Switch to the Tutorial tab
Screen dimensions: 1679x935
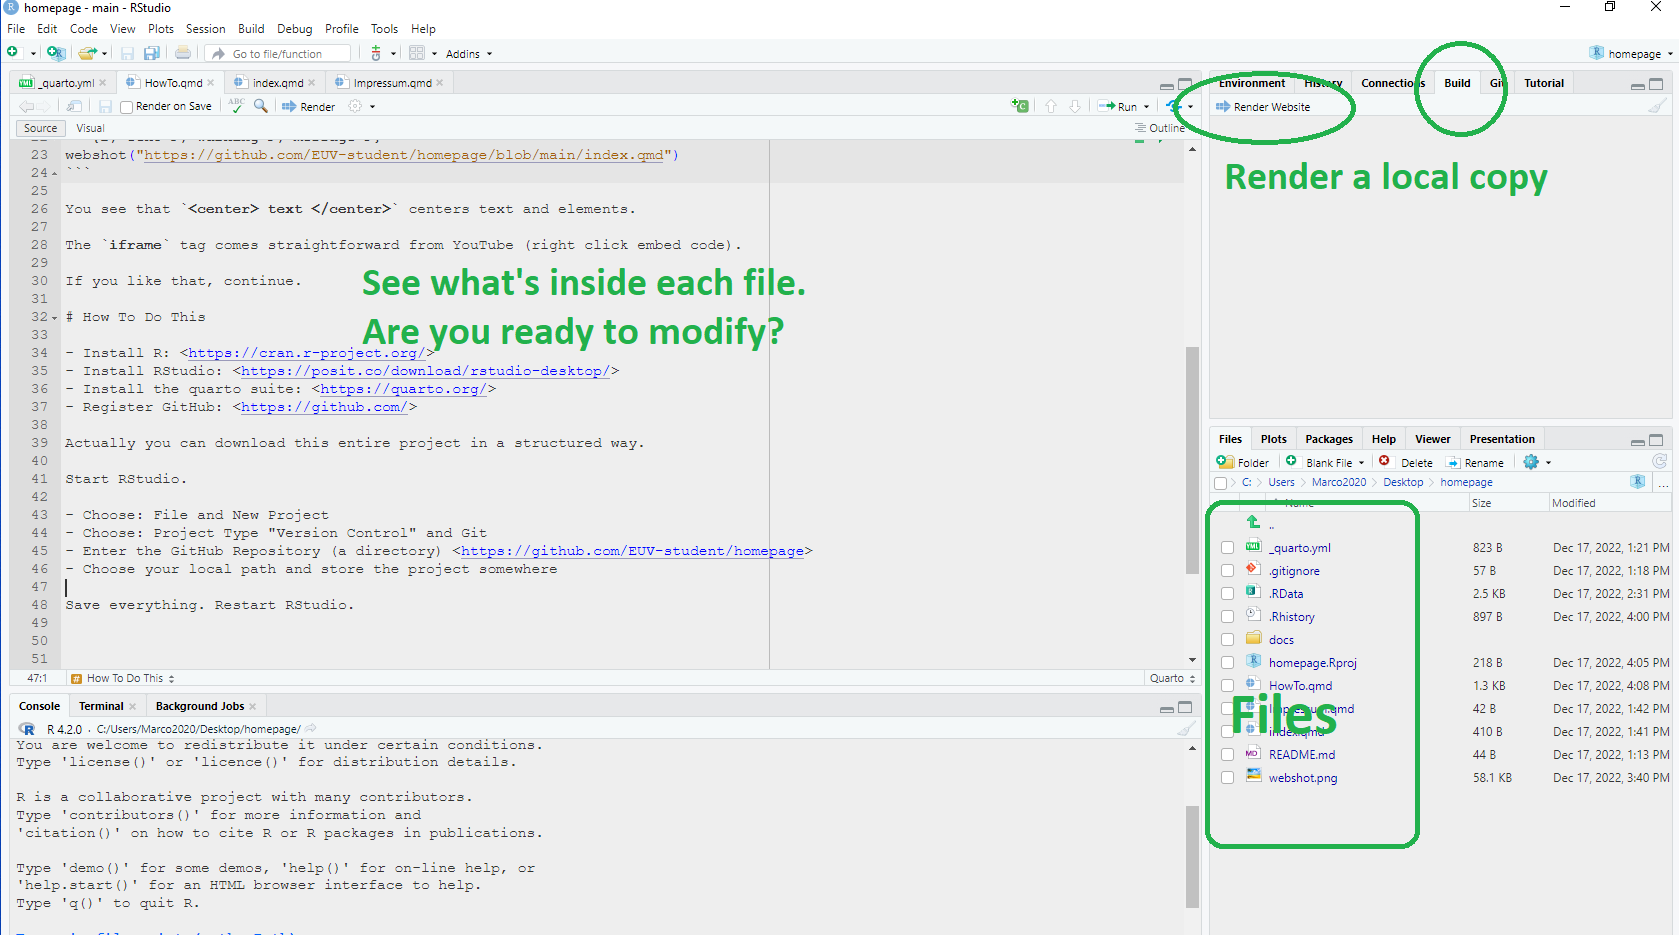1543,83
